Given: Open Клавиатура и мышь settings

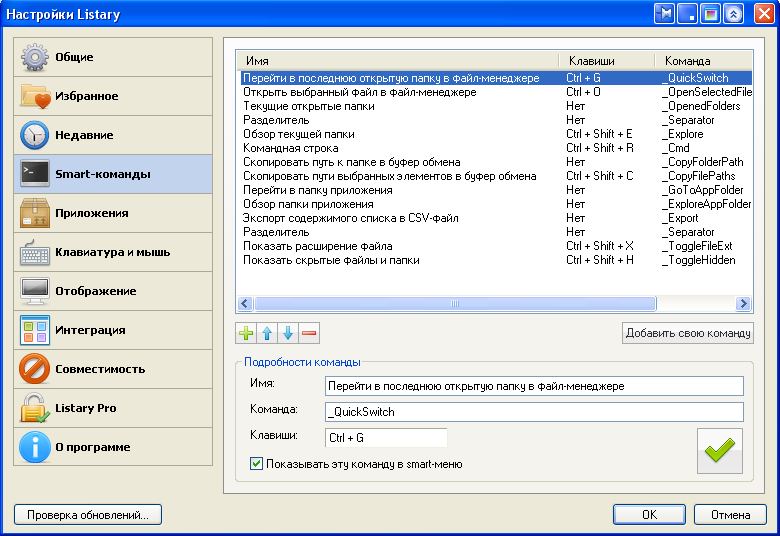Looking at the screenshot, I should tap(113, 252).
